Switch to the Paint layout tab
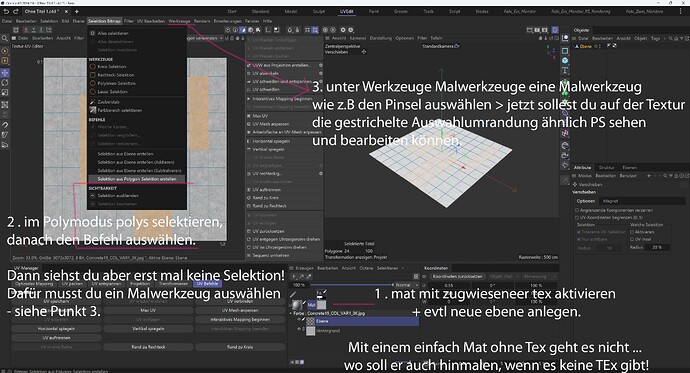Image resolution: width=690 pixels, height=373 pixels. pos(374,11)
